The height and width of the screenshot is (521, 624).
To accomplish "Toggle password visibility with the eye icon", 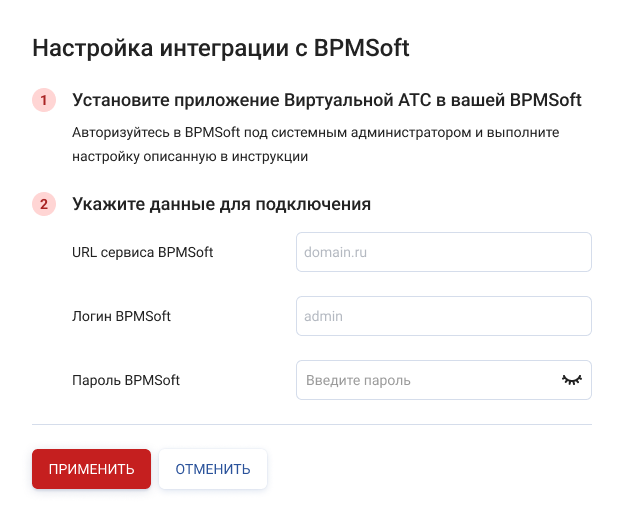I will [x=571, y=380].
